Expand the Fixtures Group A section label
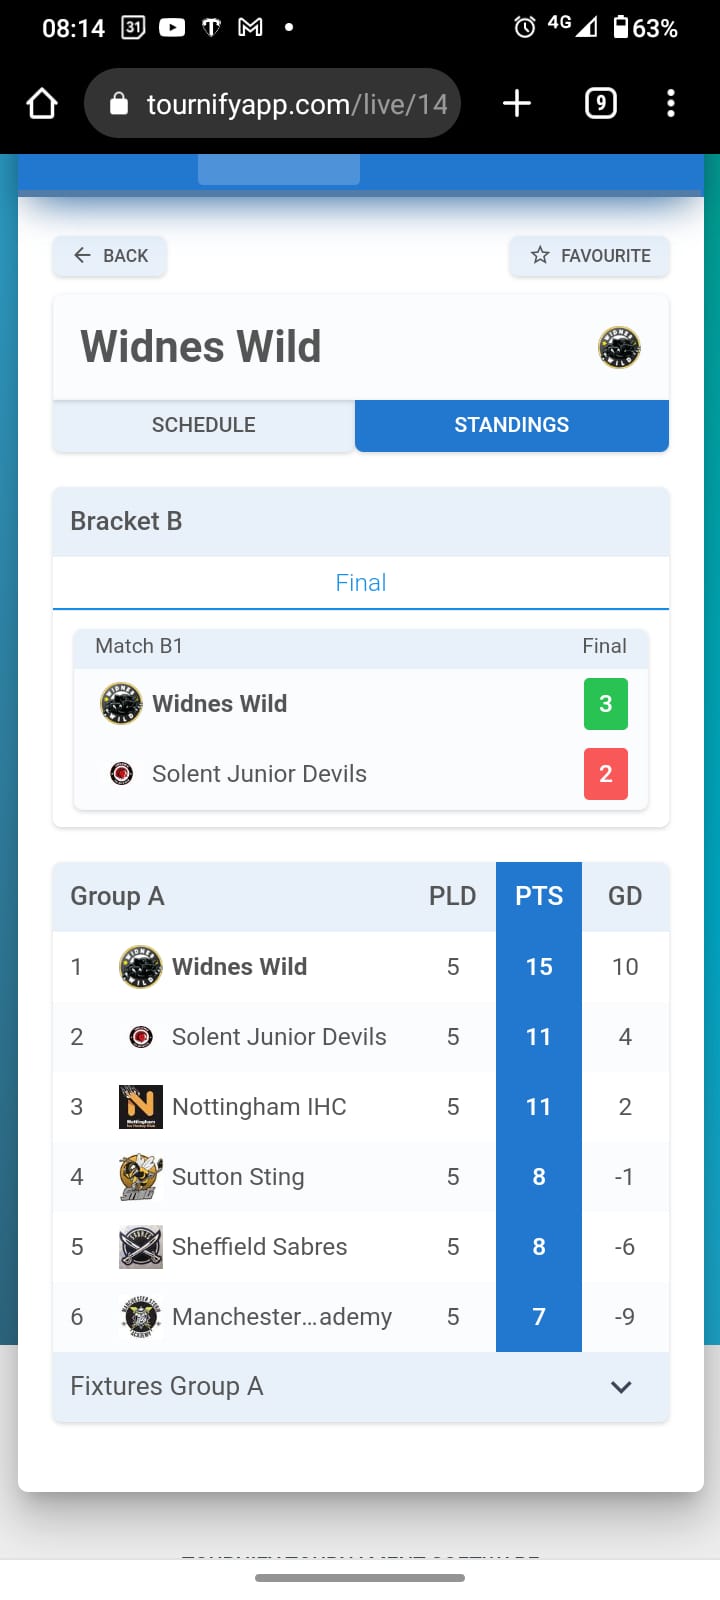 (x=167, y=1386)
